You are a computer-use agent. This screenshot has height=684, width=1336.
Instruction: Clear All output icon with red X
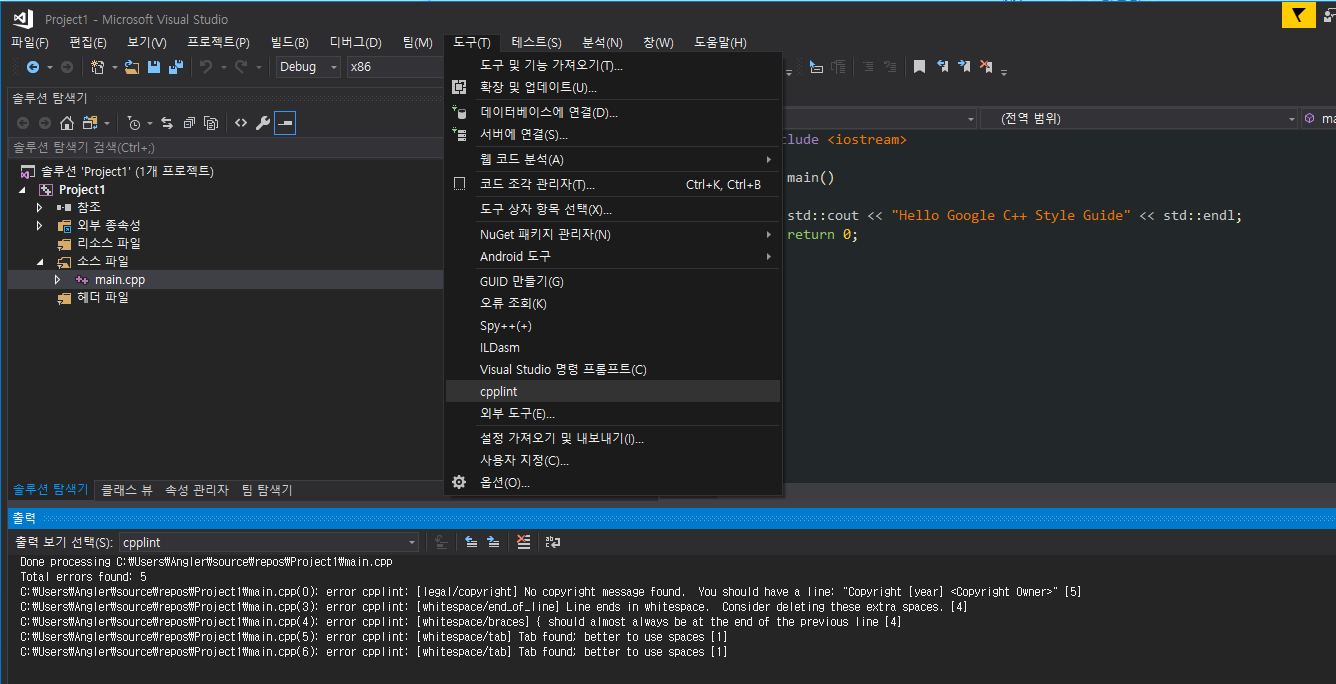(x=523, y=542)
